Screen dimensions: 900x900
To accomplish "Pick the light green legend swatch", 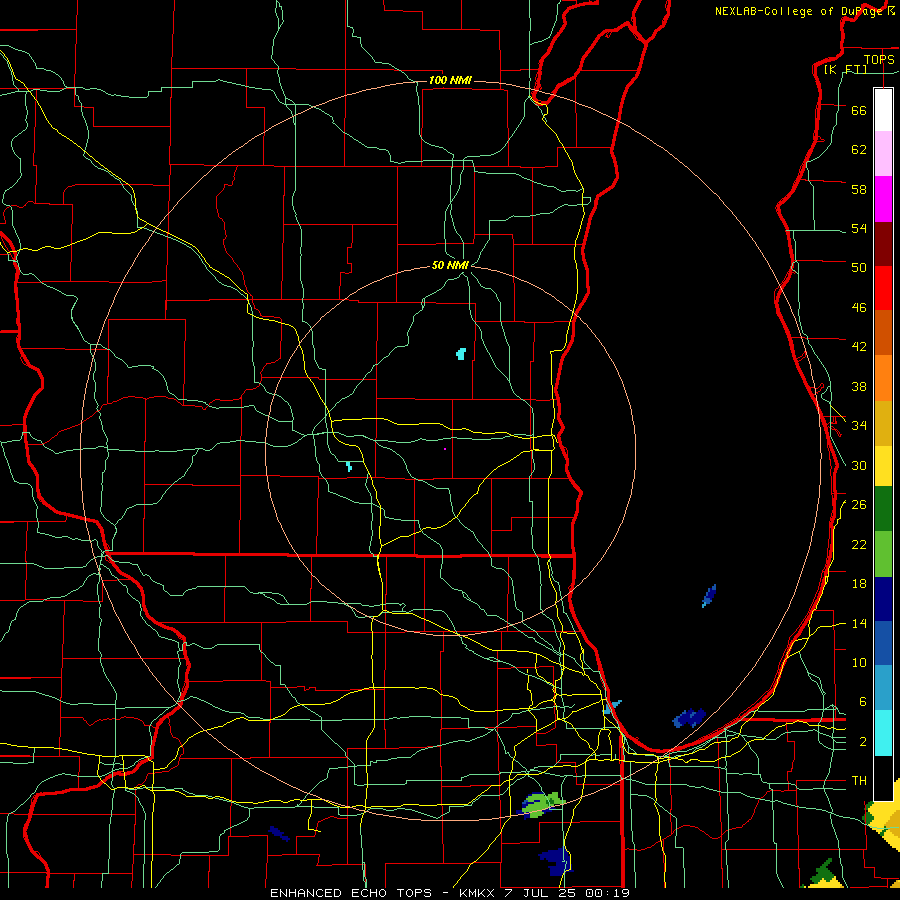I will [x=883, y=554].
